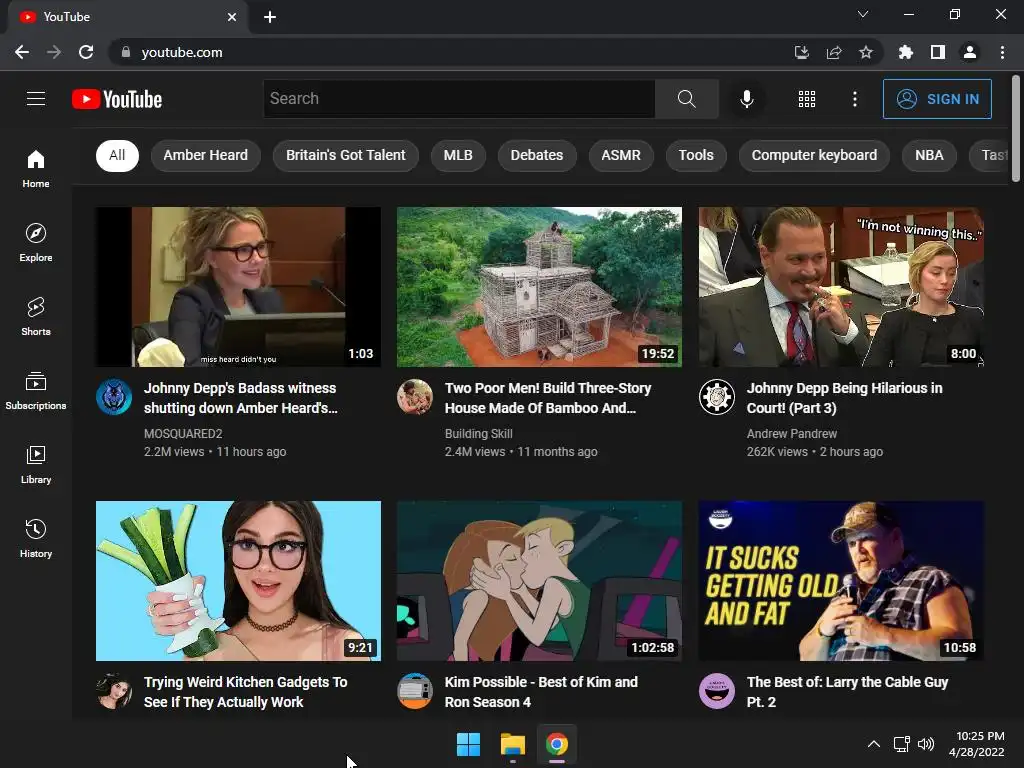Click the search magnifier button
The image size is (1024, 768).
coord(686,99)
